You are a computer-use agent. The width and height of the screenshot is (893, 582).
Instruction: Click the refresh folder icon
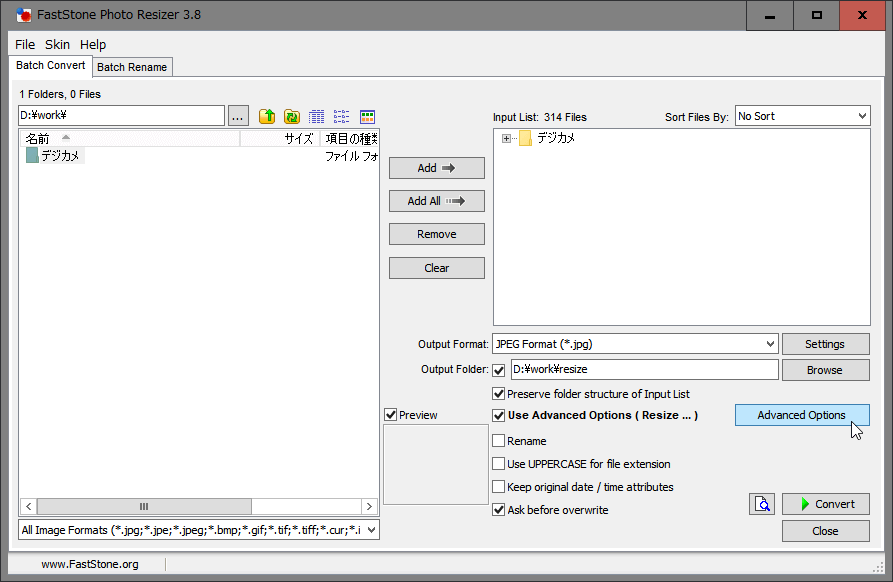[292, 117]
